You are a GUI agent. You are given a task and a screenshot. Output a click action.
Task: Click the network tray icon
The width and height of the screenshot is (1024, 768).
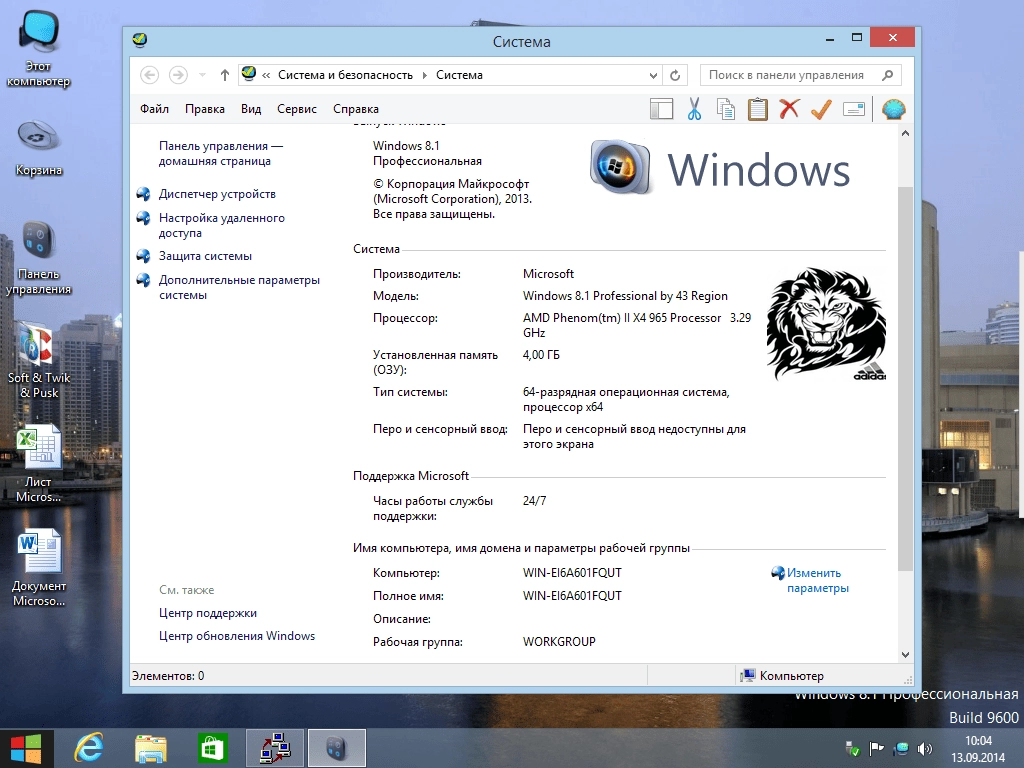point(901,748)
